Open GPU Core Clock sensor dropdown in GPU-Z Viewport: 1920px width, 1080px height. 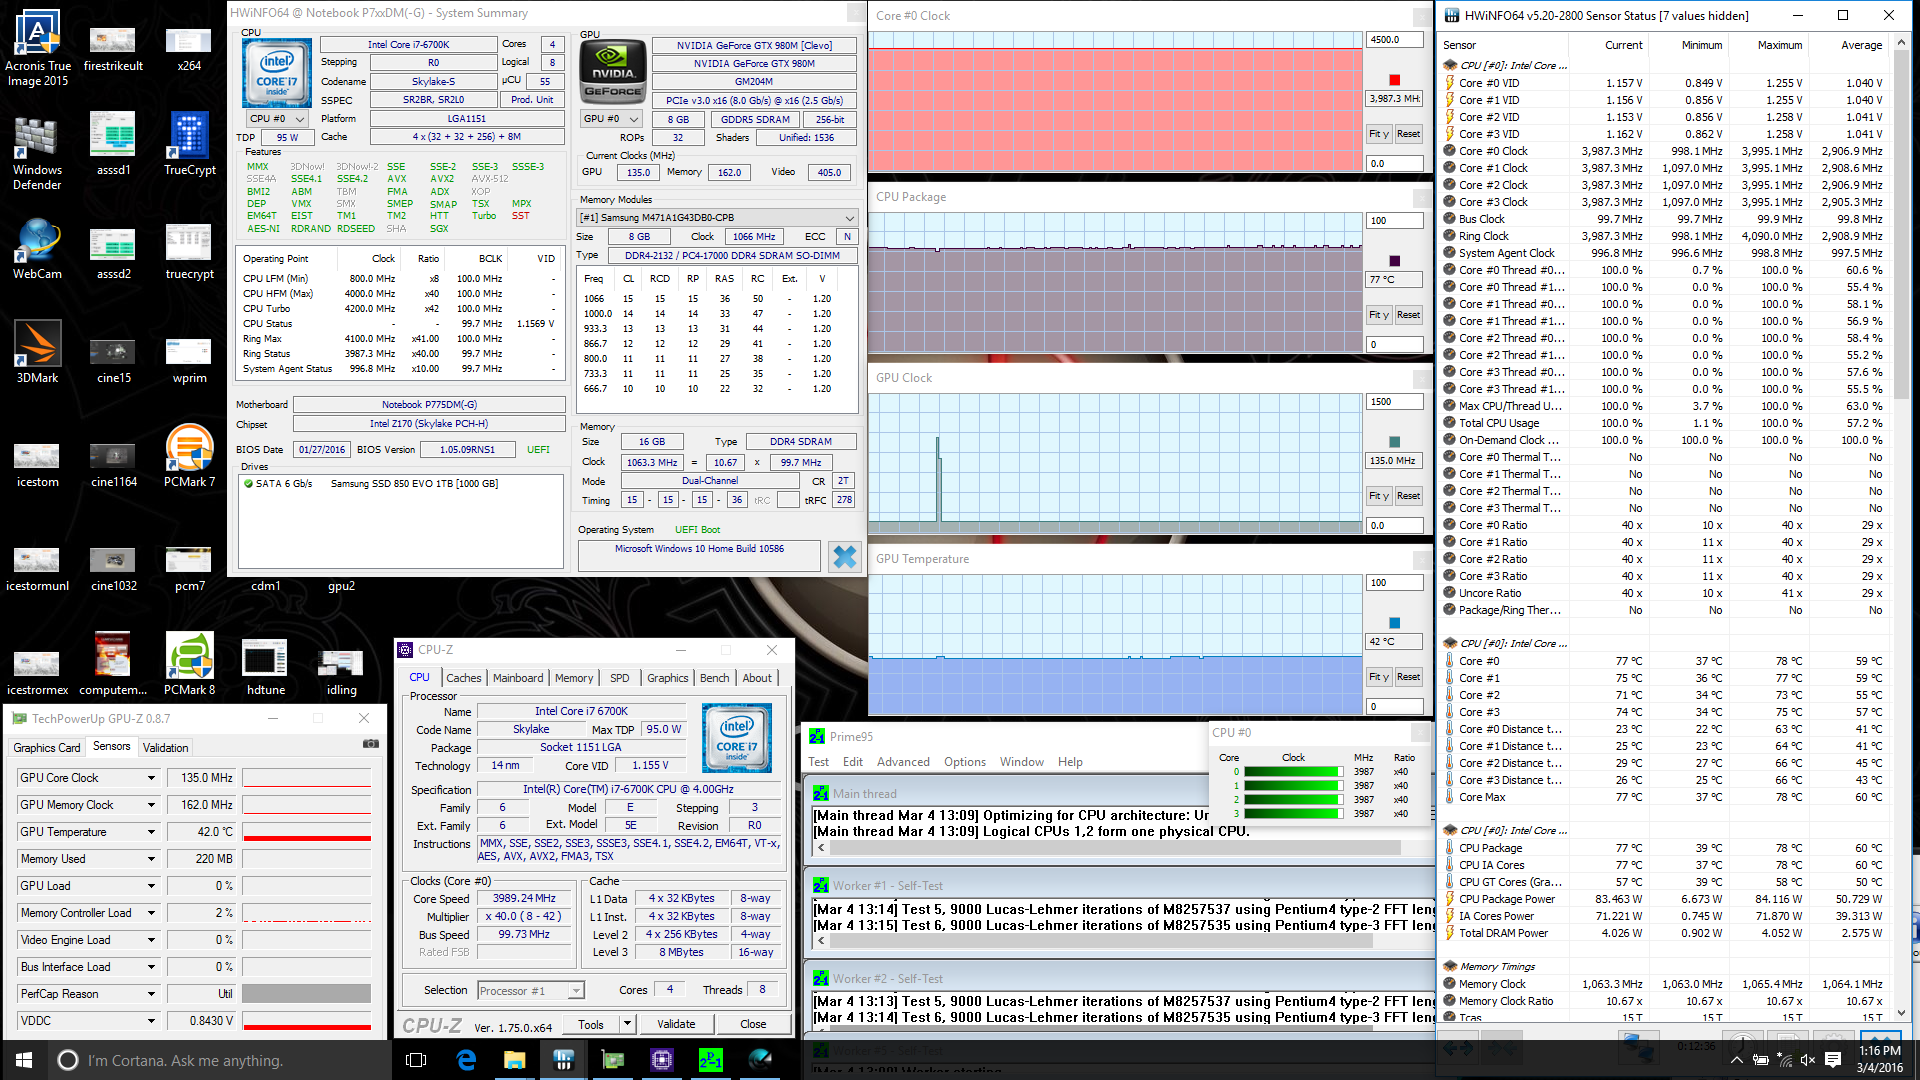click(152, 778)
